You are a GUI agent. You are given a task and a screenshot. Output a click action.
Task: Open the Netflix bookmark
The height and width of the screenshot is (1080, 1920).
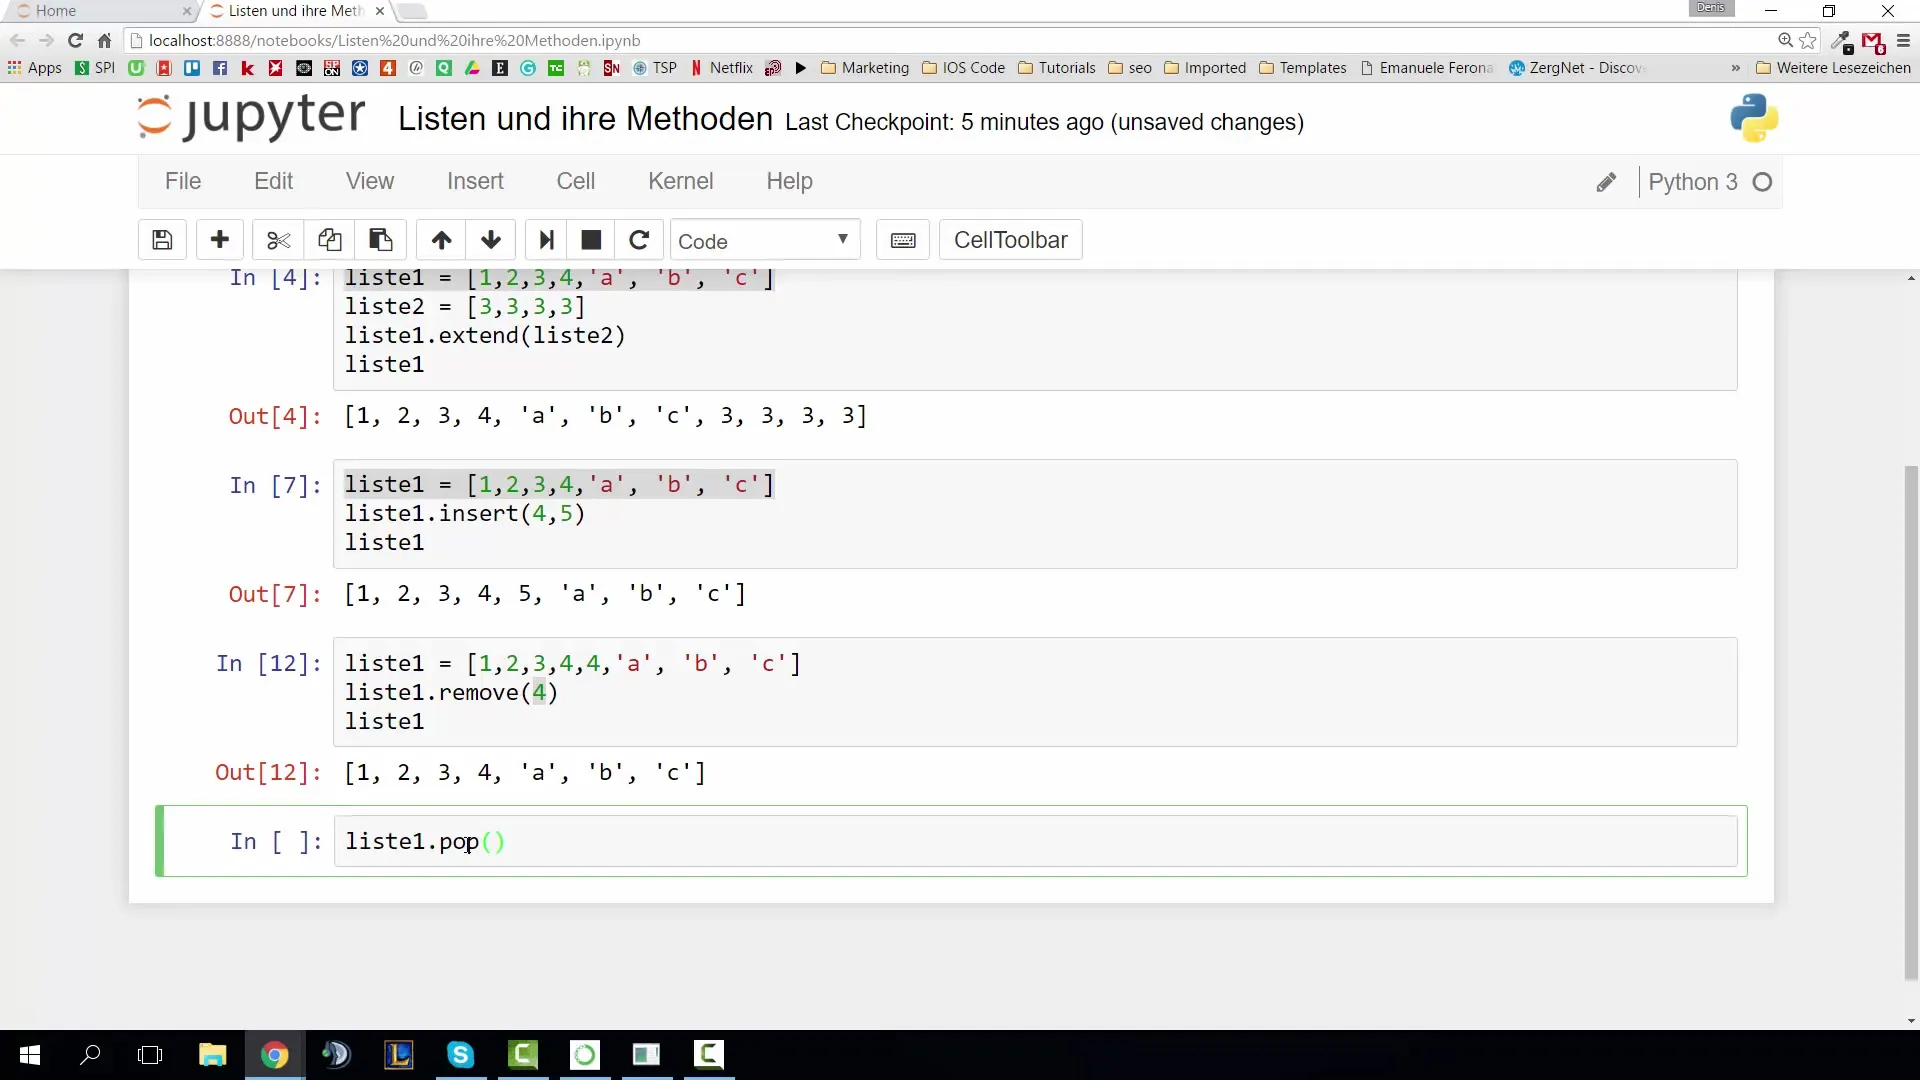[x=722, y=68]
